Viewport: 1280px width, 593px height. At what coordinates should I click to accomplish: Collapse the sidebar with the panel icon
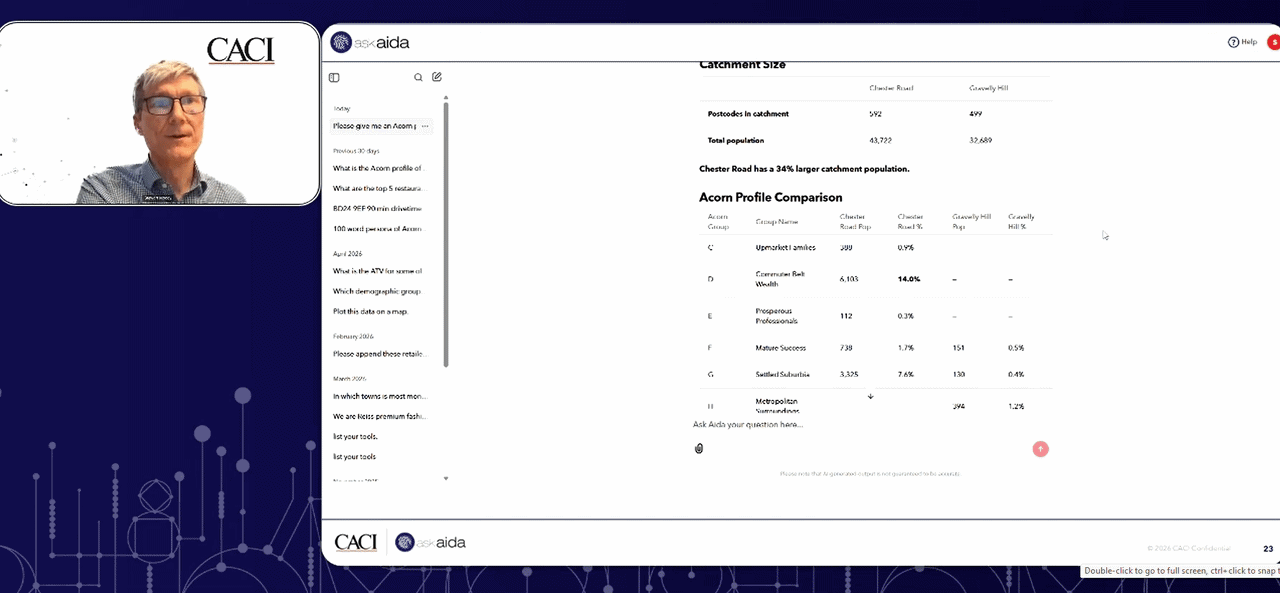pos(334,77)
